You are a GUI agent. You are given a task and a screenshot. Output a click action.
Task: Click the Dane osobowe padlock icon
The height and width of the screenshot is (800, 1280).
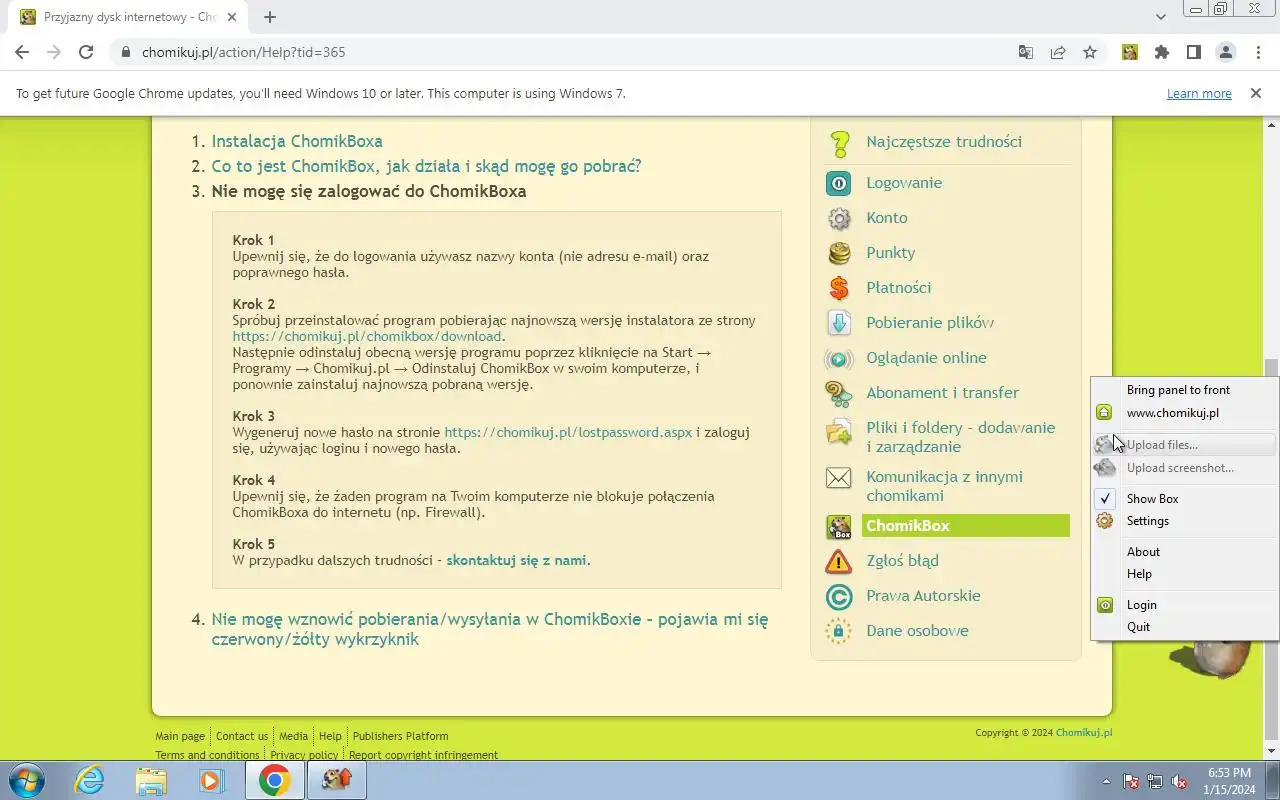pyautogui.click(x=839, y=631)
